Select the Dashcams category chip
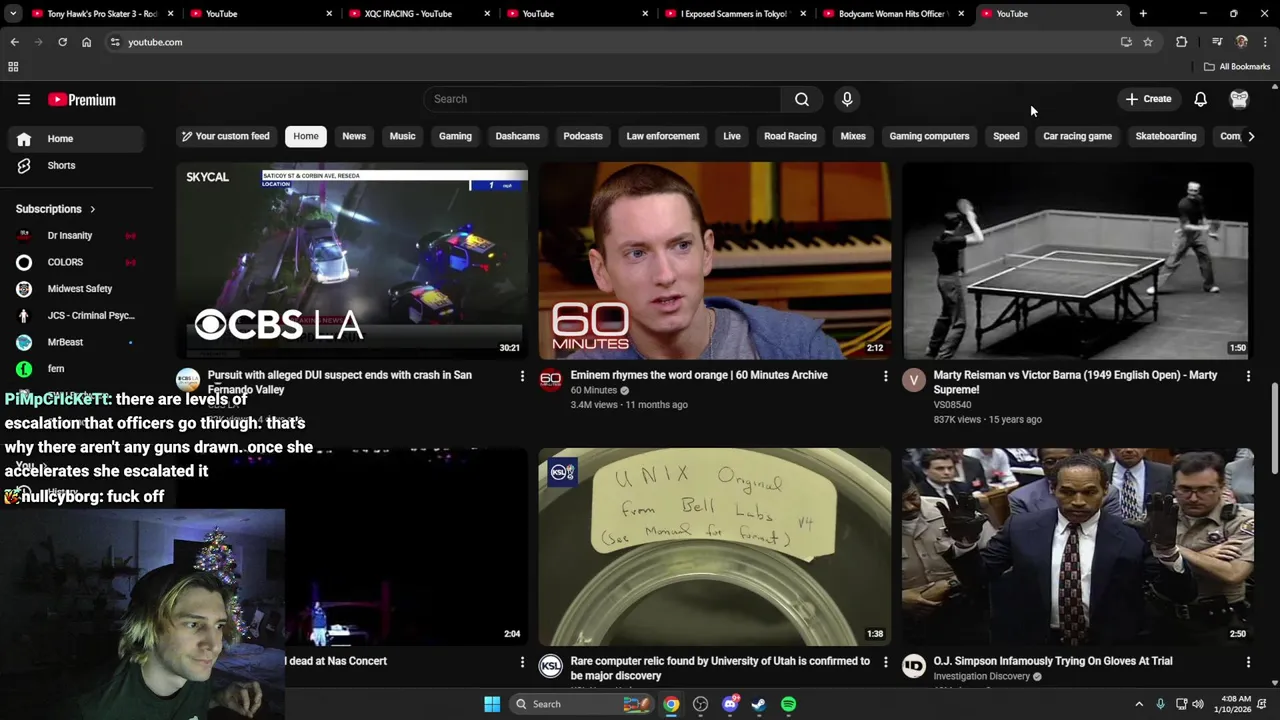This screenshot has width=1280, height=720. coord(517,136)
